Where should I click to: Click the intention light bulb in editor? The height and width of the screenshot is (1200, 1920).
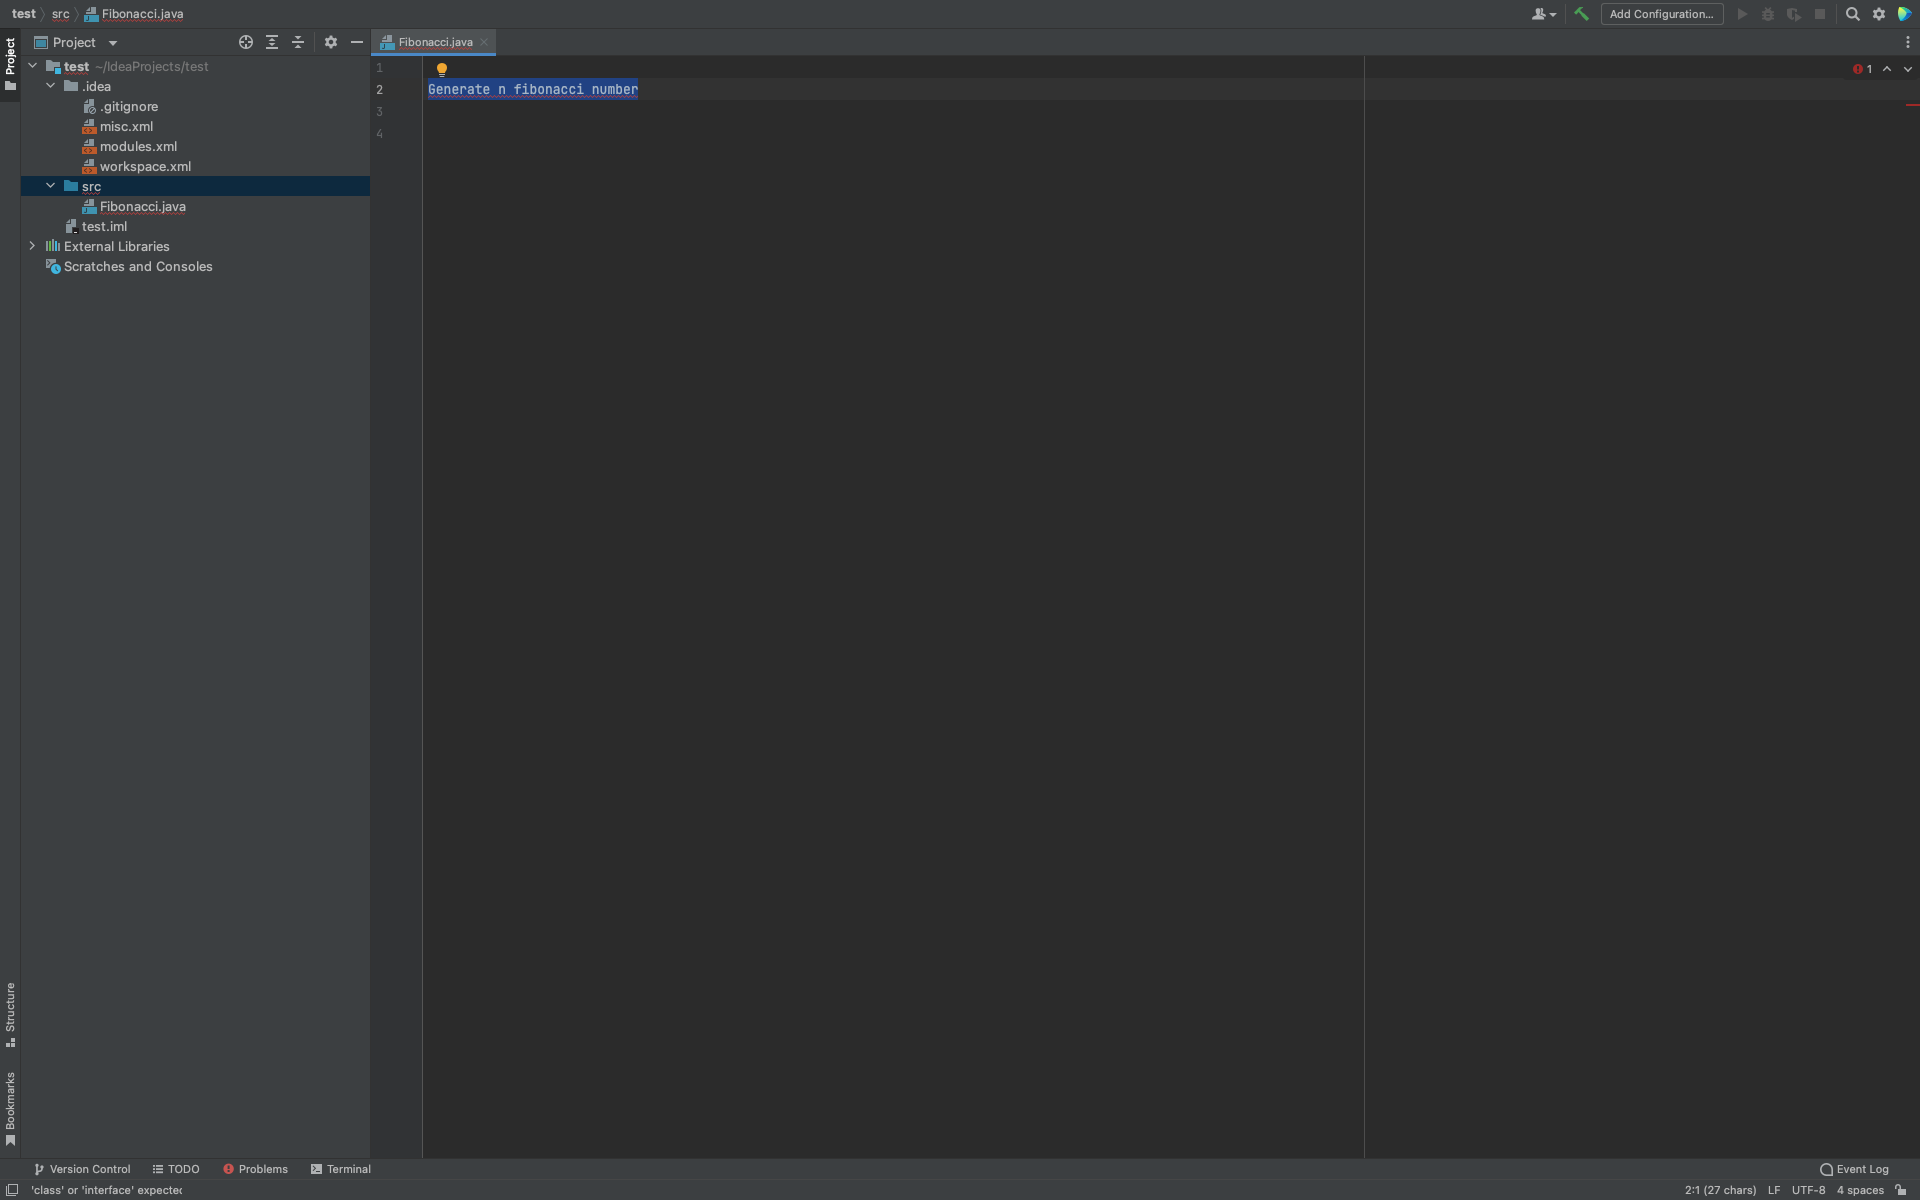point(442,69)
